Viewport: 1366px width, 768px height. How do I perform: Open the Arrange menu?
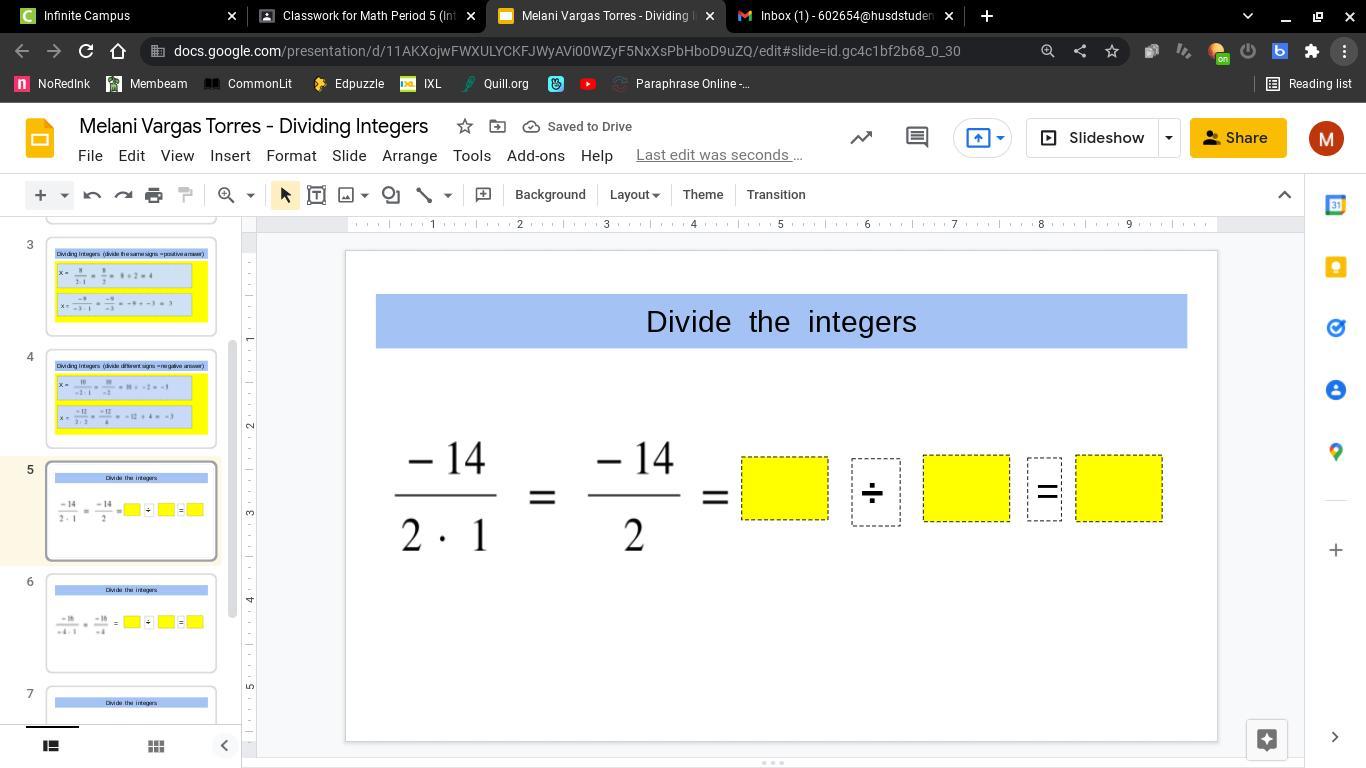409,156
